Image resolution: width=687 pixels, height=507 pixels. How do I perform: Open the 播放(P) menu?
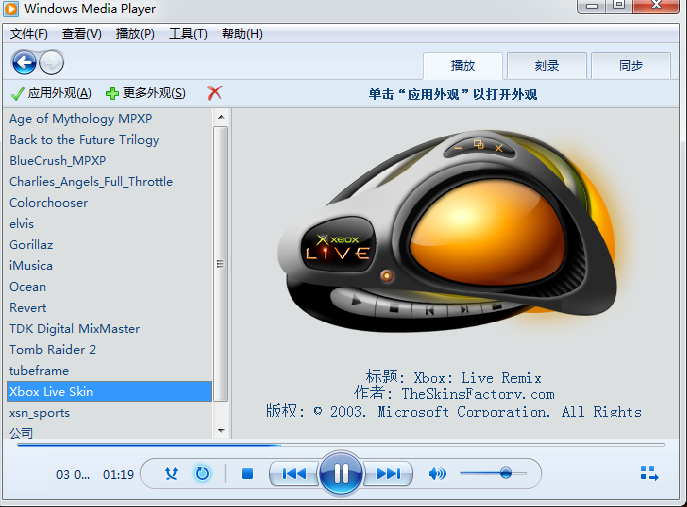[x=135, y=34]
